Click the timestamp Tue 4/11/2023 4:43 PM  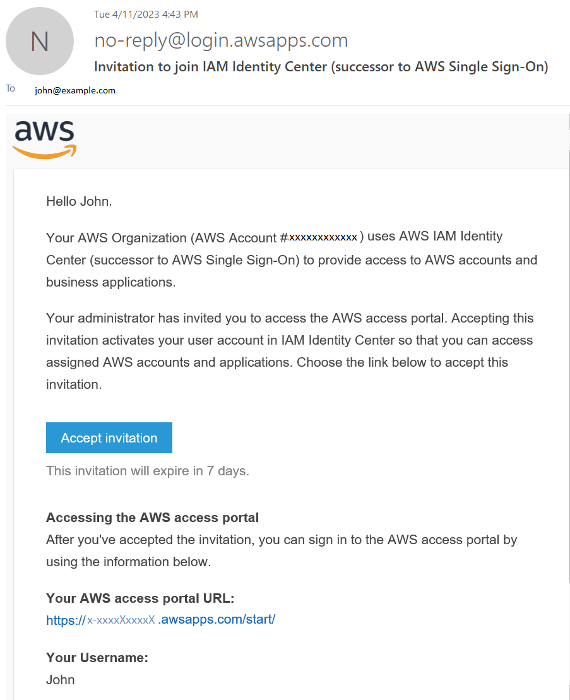(x=146, y=15)
